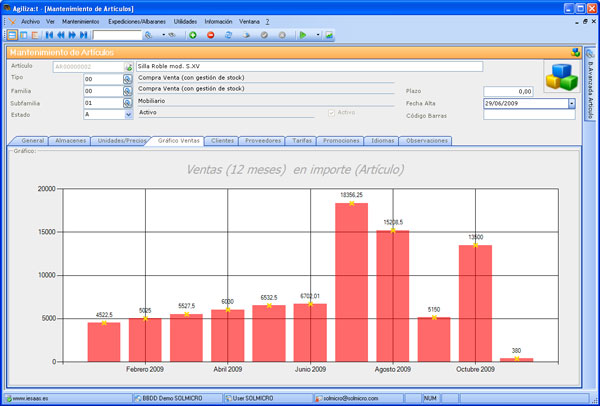Open the Información menu

click(218, 22)
